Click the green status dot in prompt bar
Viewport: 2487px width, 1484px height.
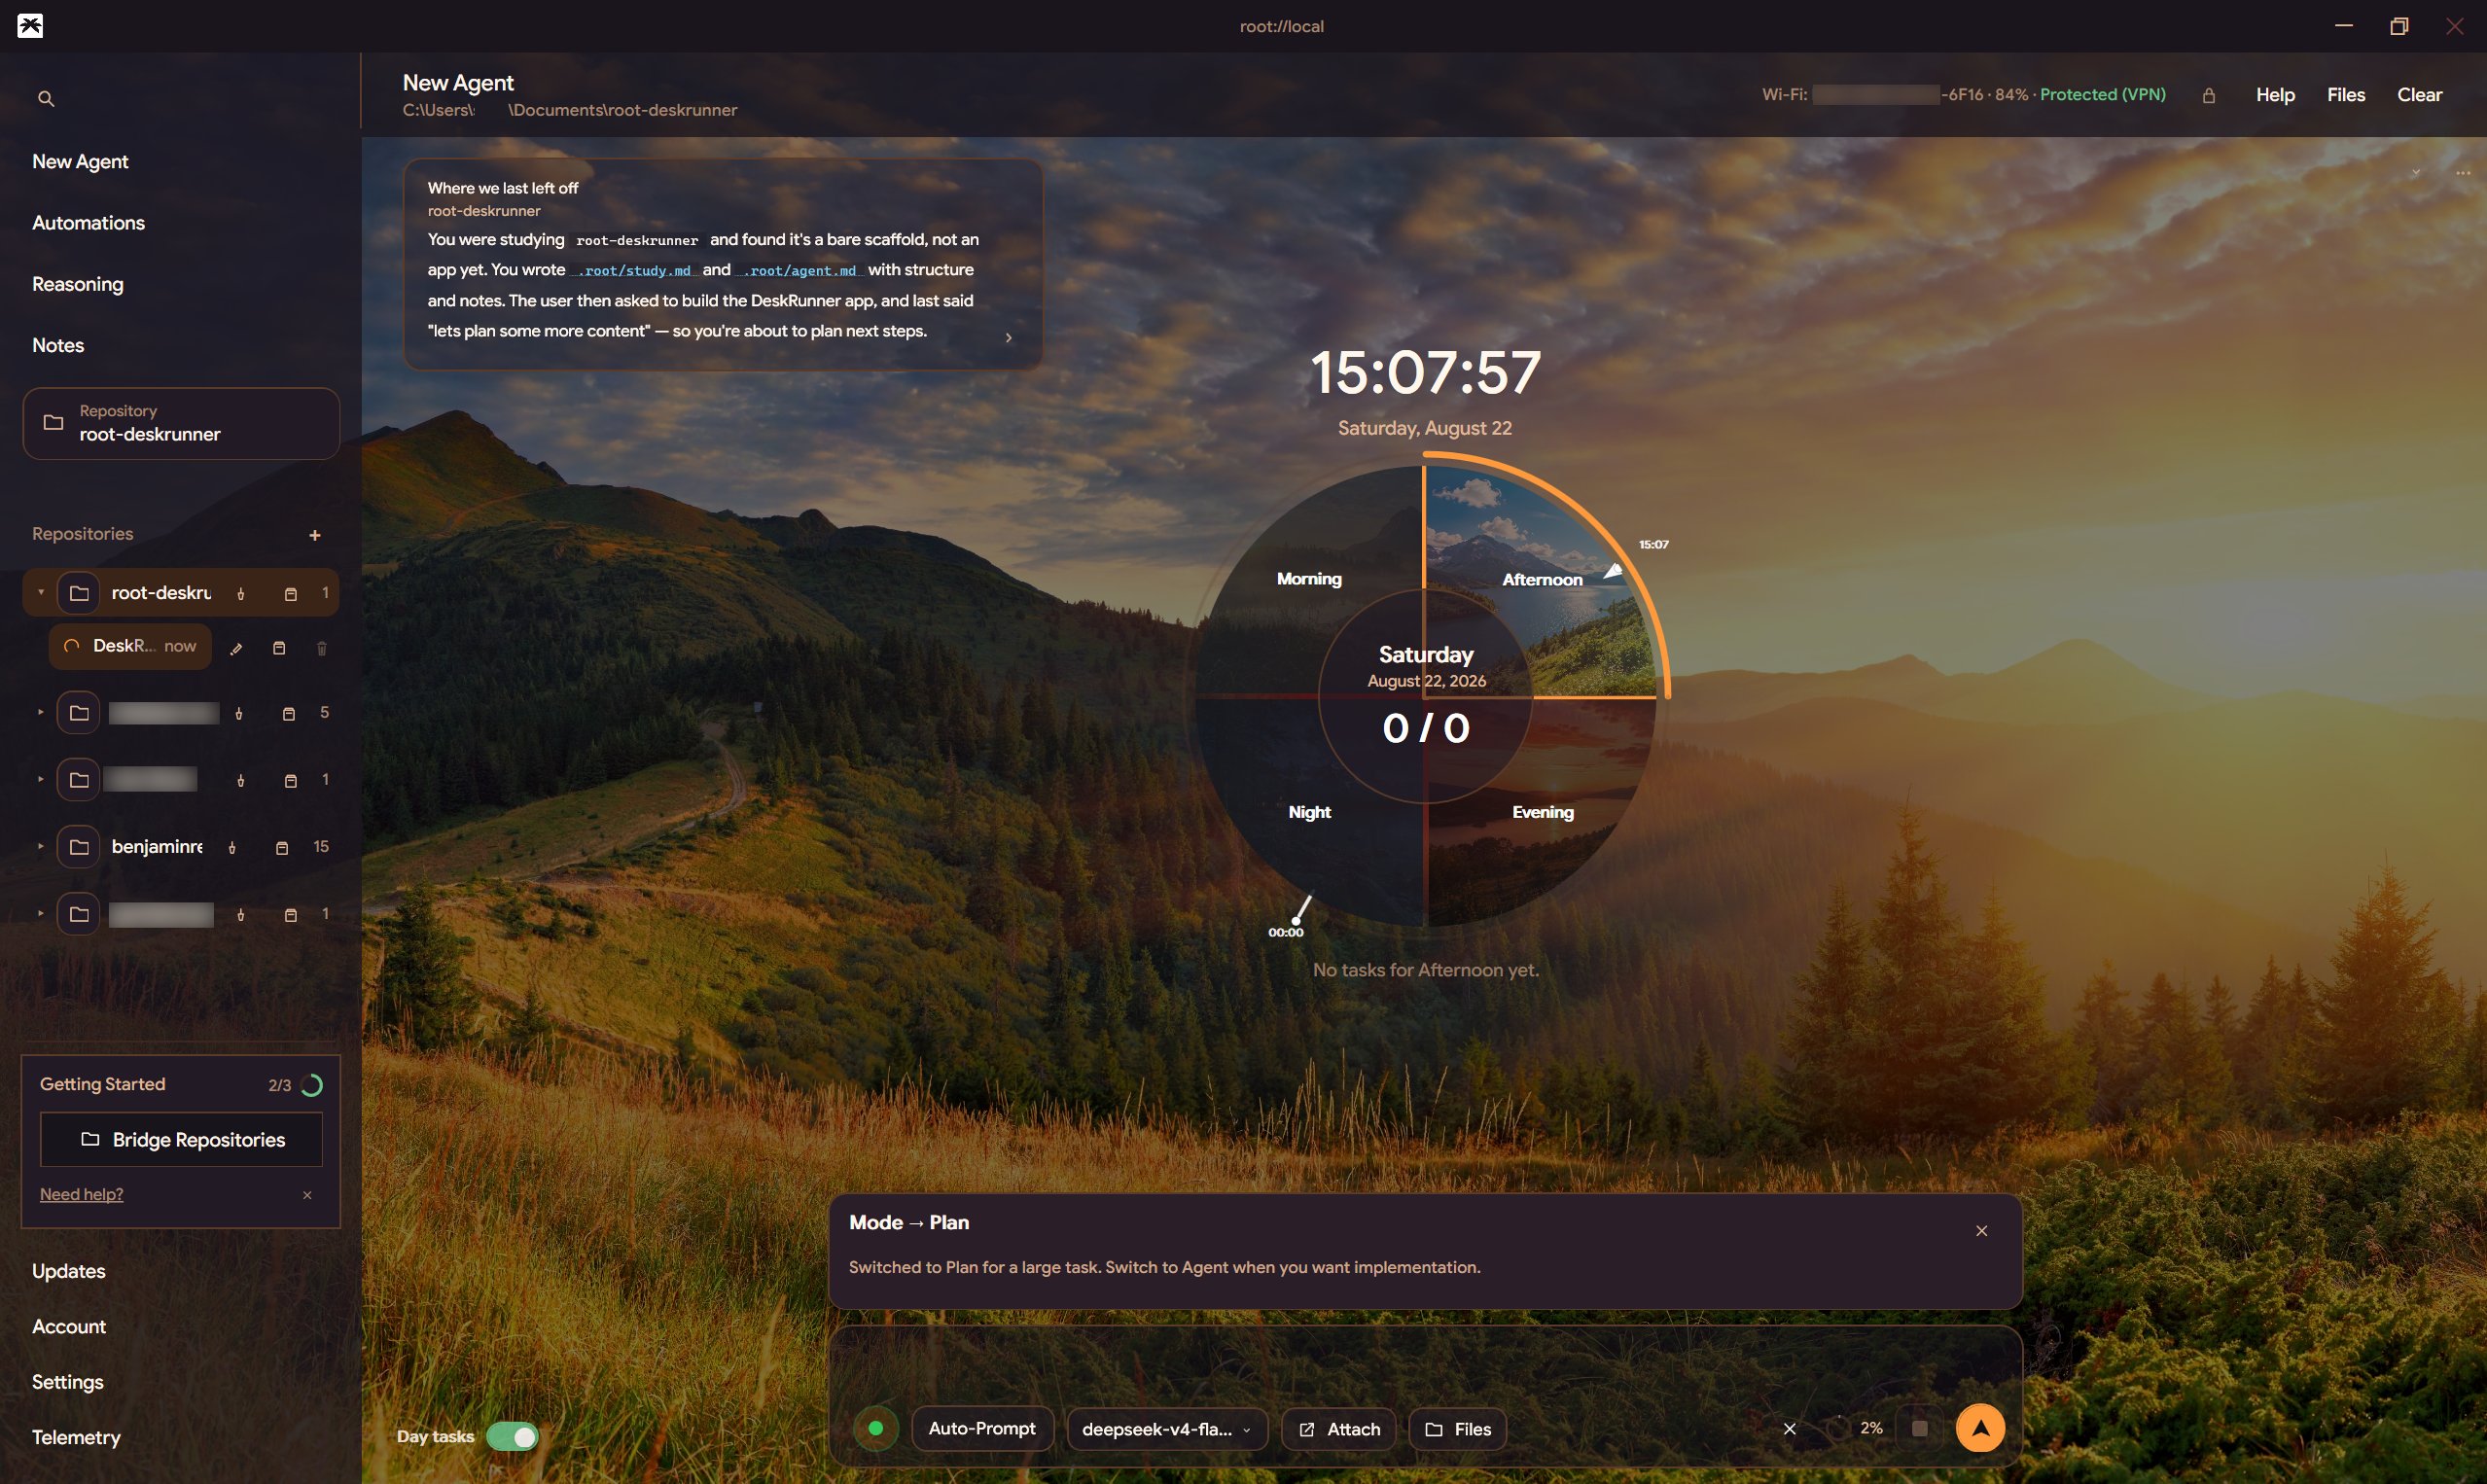coord(875,1428)
